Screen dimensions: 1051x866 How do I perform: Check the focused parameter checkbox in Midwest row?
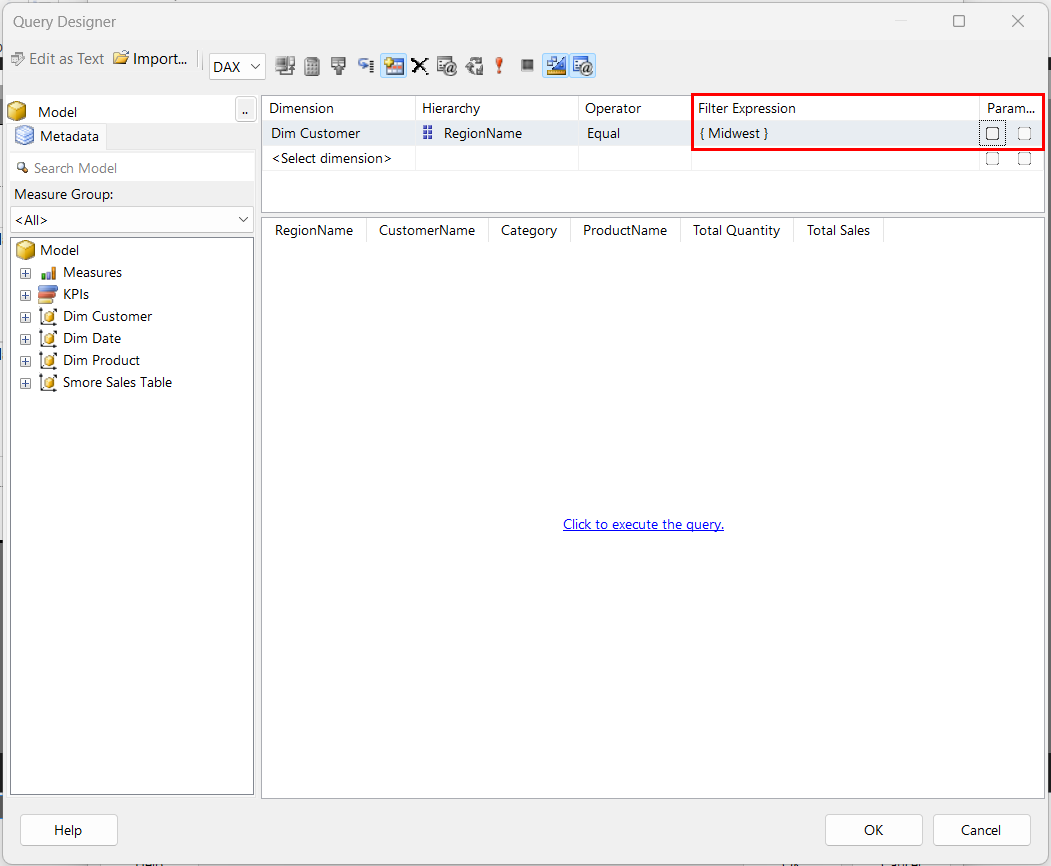pyautogui.click(x=993, y=133)
